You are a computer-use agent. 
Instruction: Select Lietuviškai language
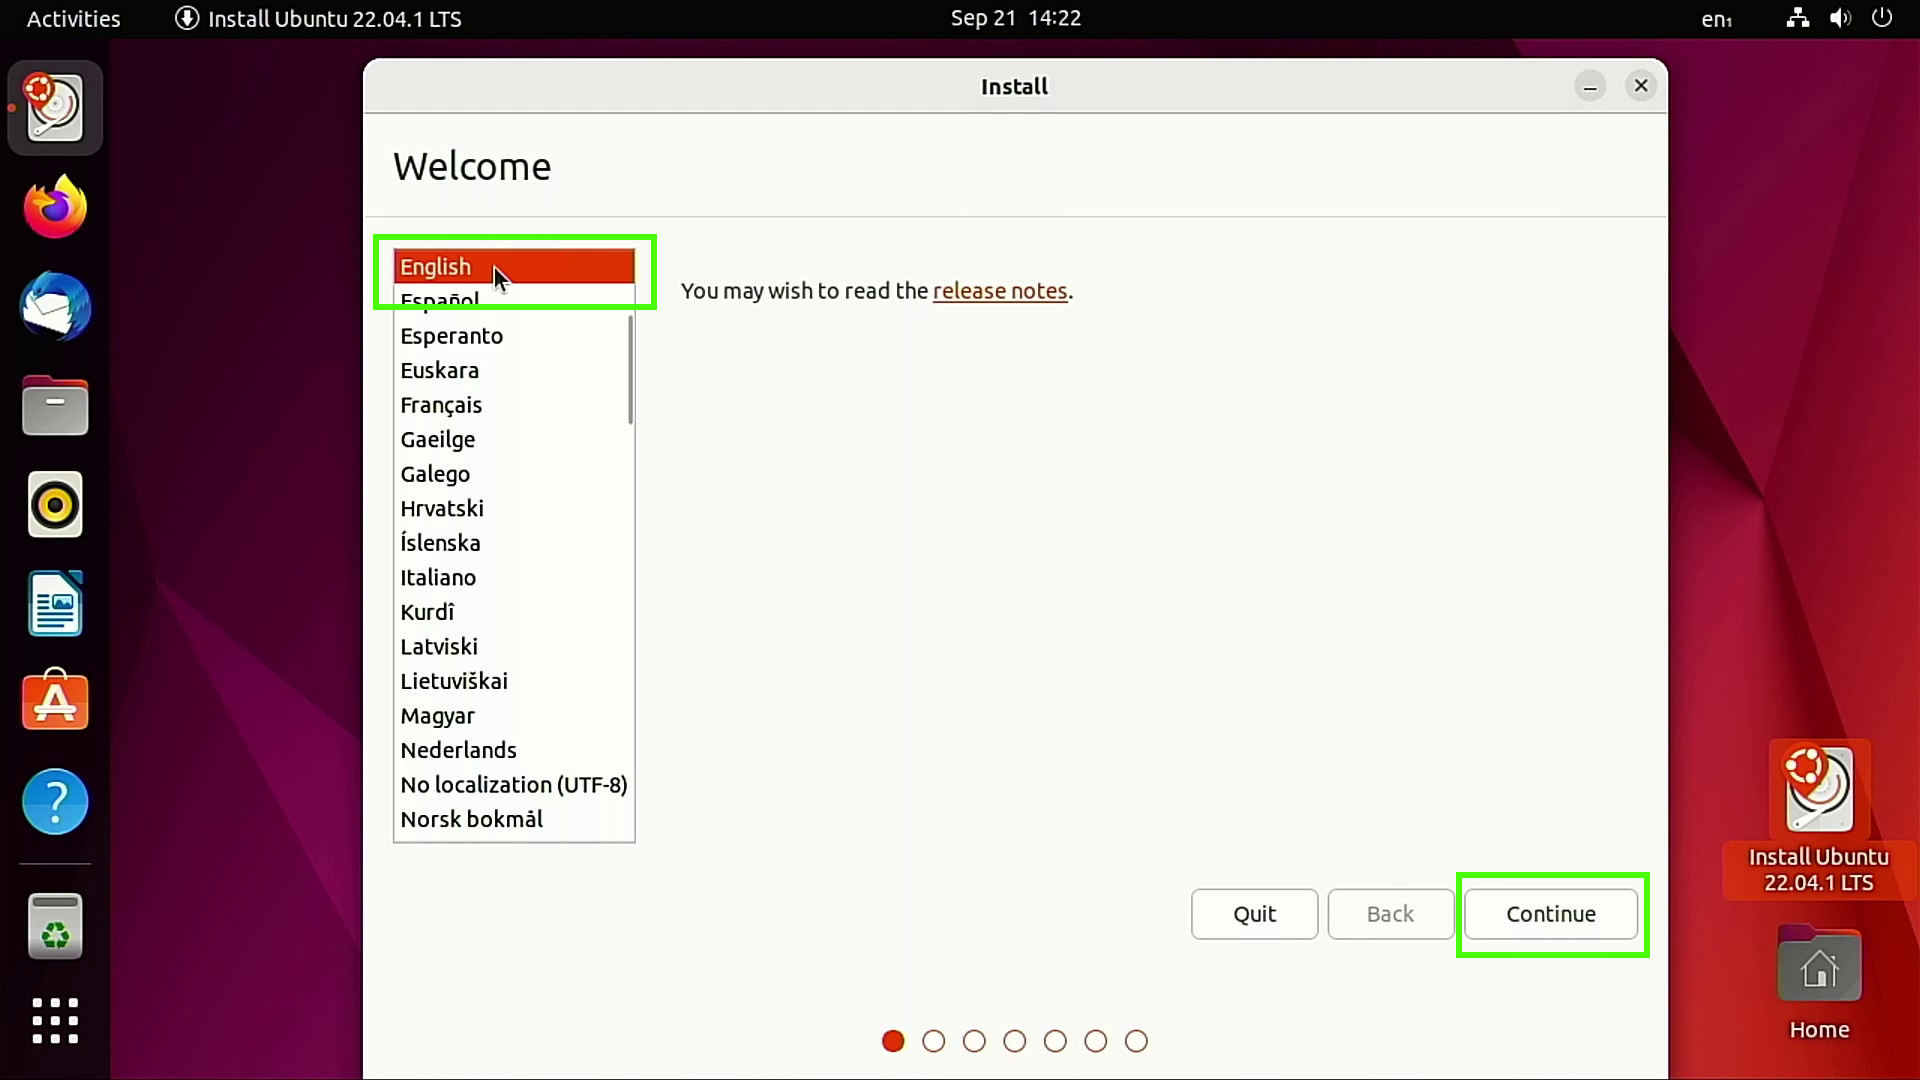[514, 681]
